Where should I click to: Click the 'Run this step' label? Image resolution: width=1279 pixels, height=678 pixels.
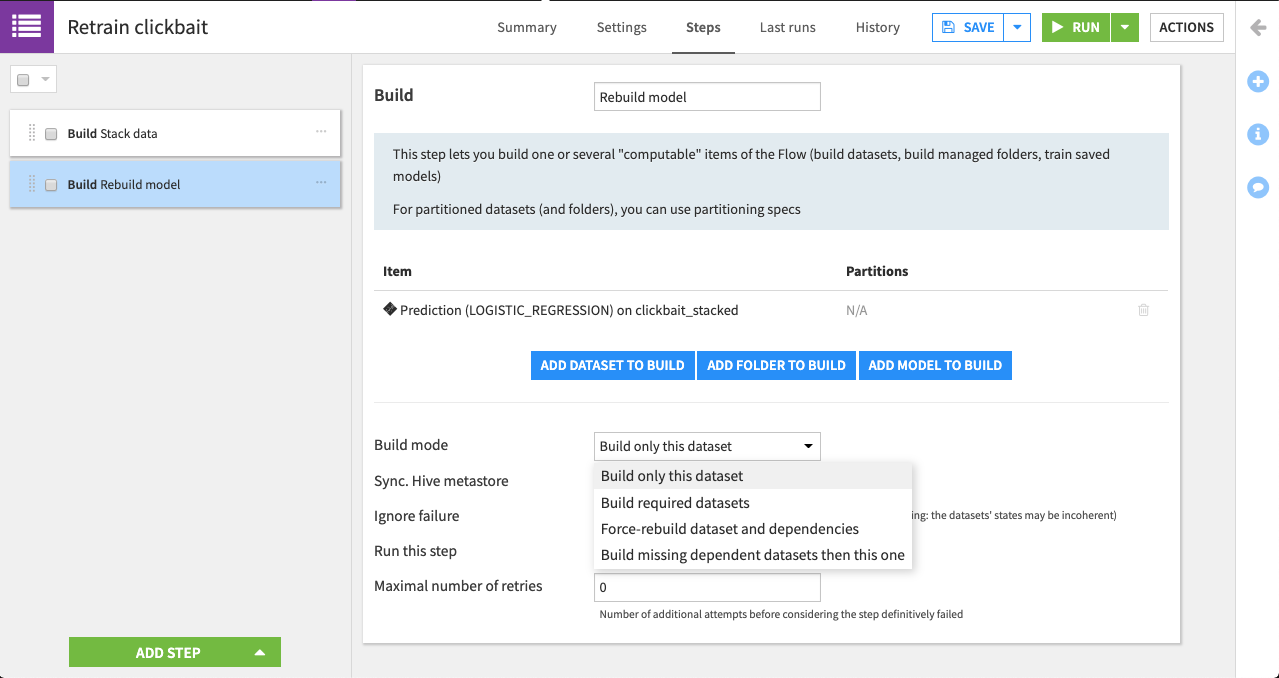(415, 551)
